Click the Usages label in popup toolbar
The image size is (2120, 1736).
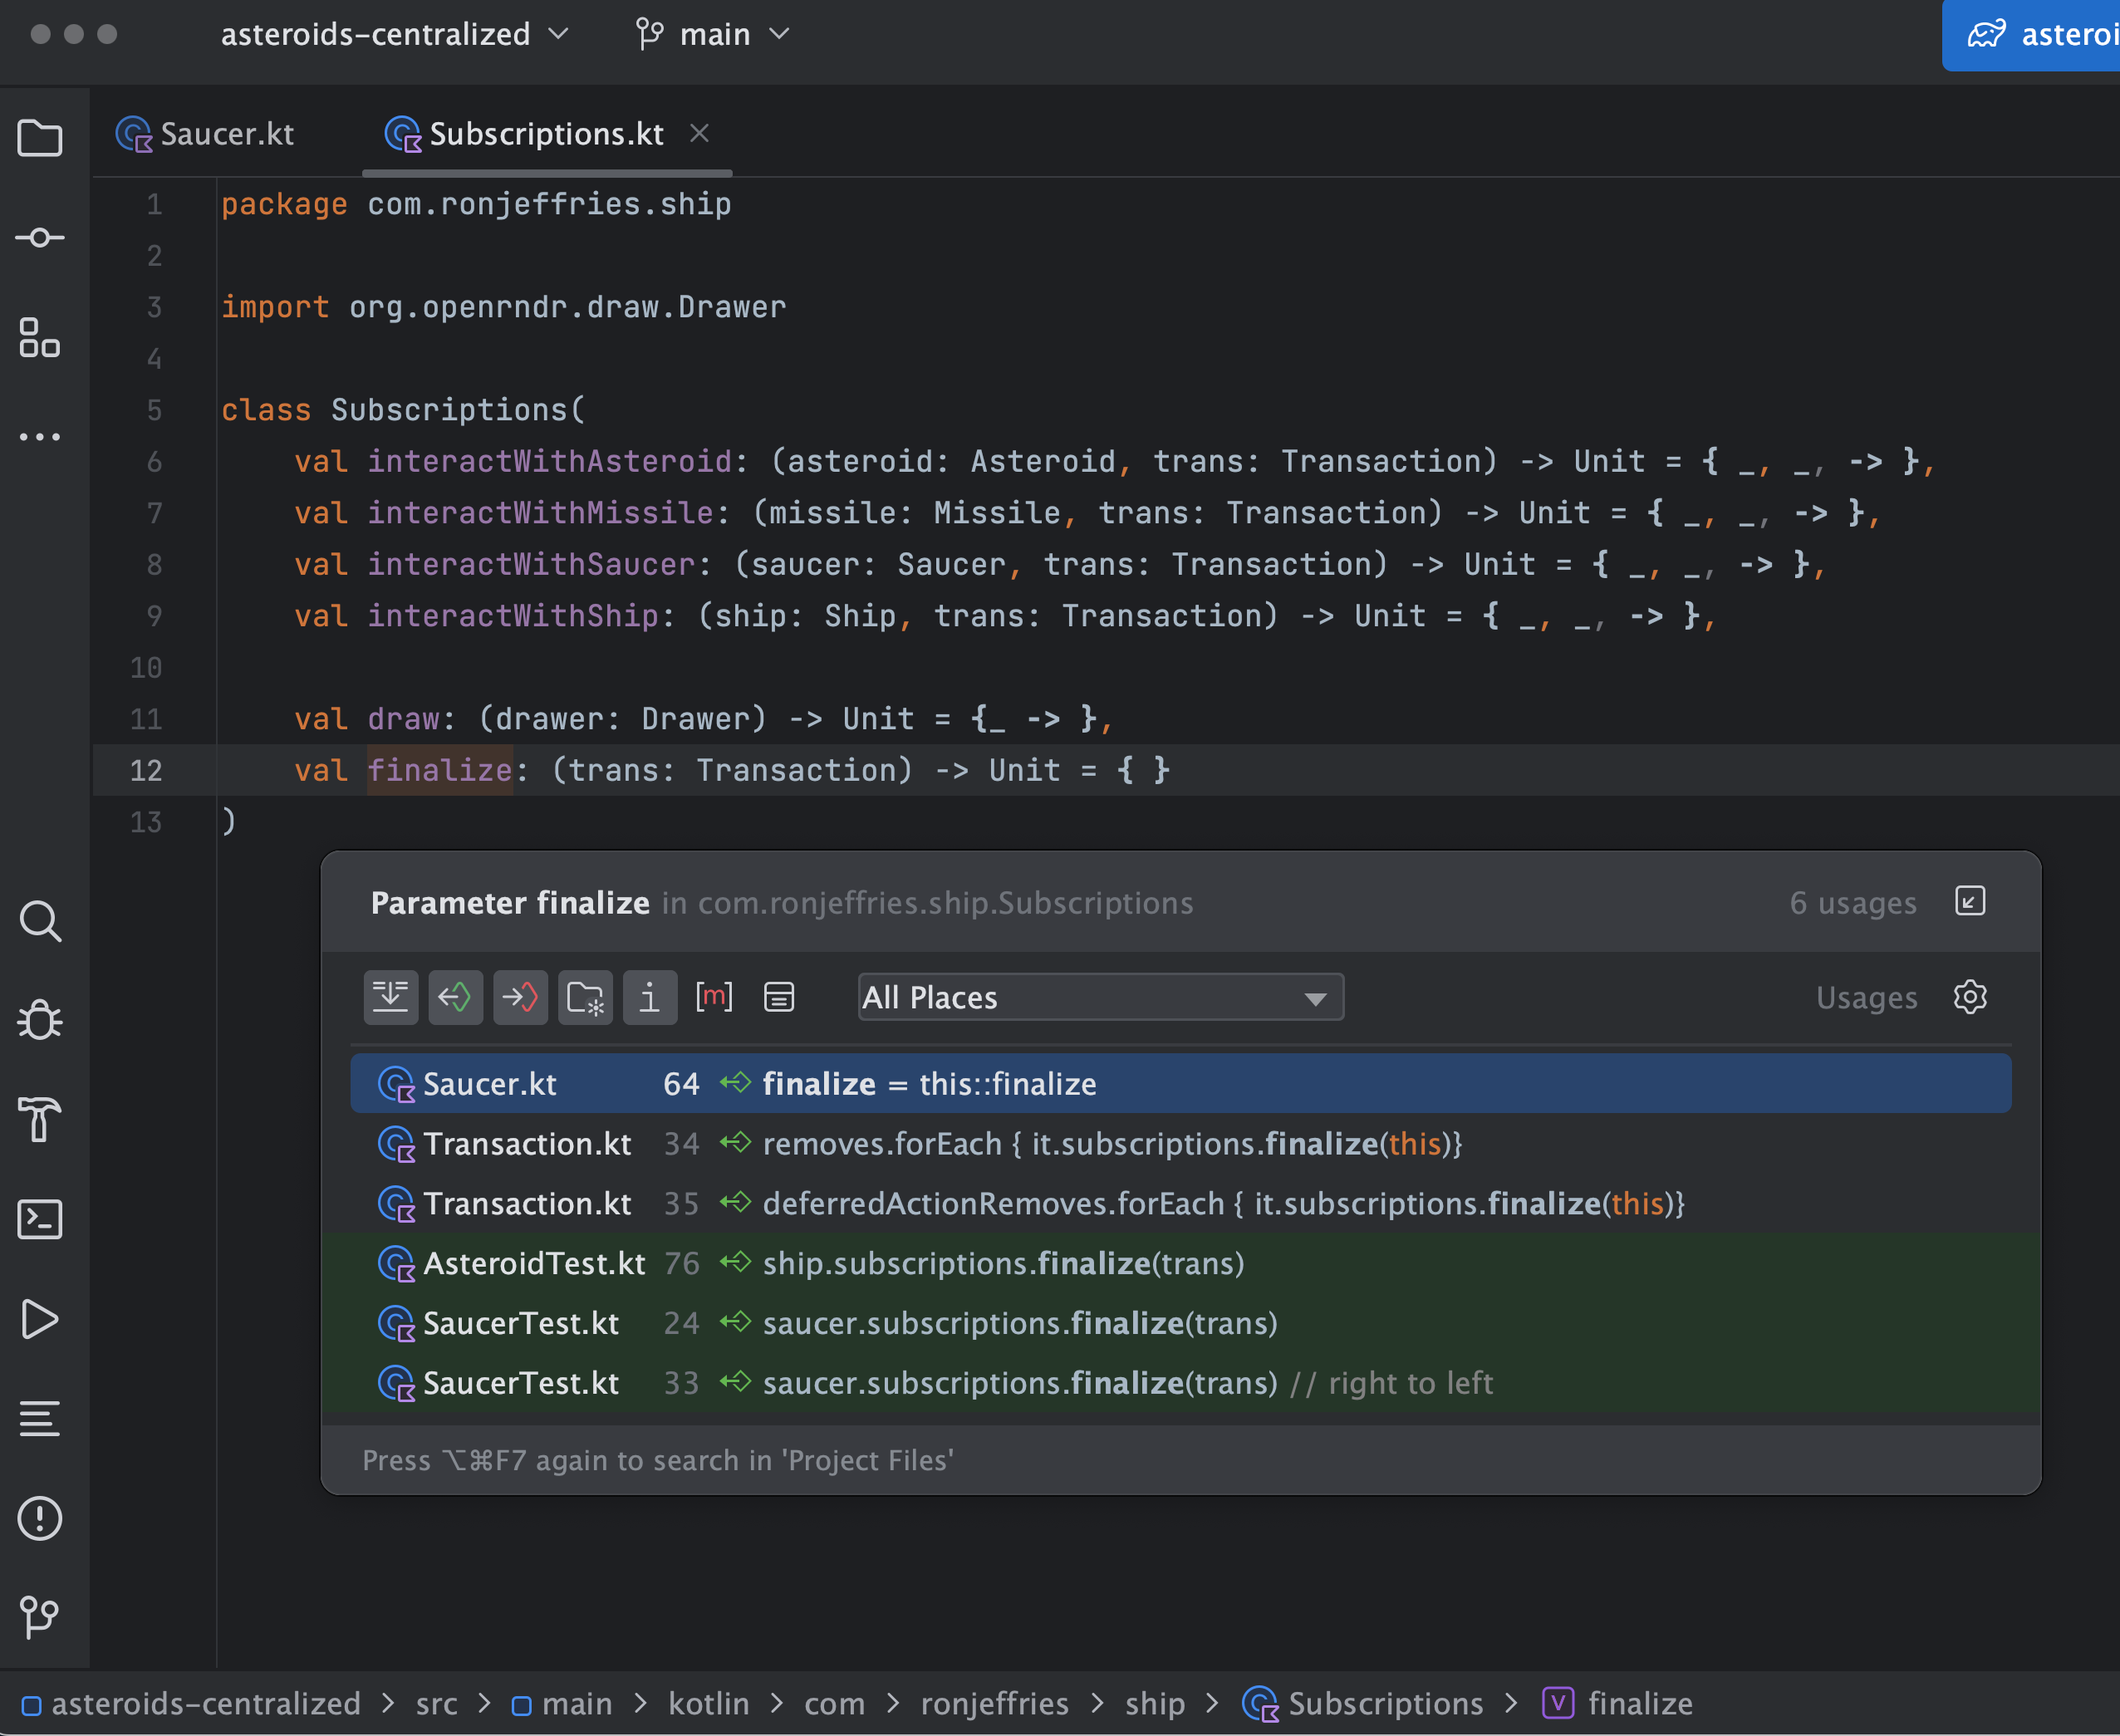pyautogui.click(x=1867, y=997)
